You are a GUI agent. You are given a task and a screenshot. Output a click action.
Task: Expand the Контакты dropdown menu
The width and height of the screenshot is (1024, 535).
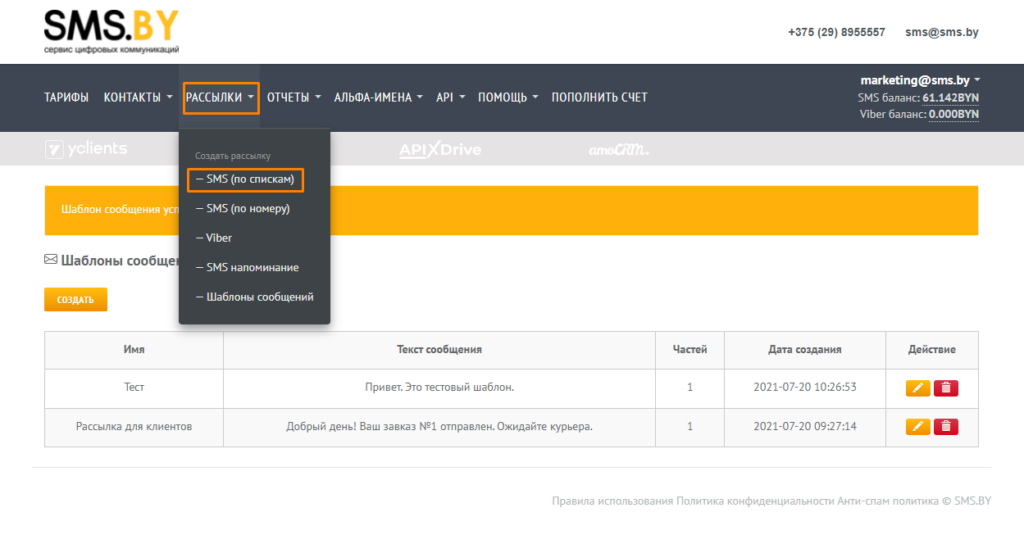[x=138, y=97]
